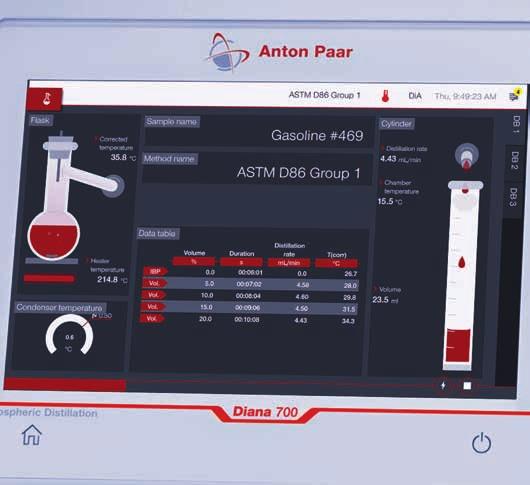Tap the graduated cylinder graphic
Viewport: 530px width, 485px height.
(x=462, y=275)
